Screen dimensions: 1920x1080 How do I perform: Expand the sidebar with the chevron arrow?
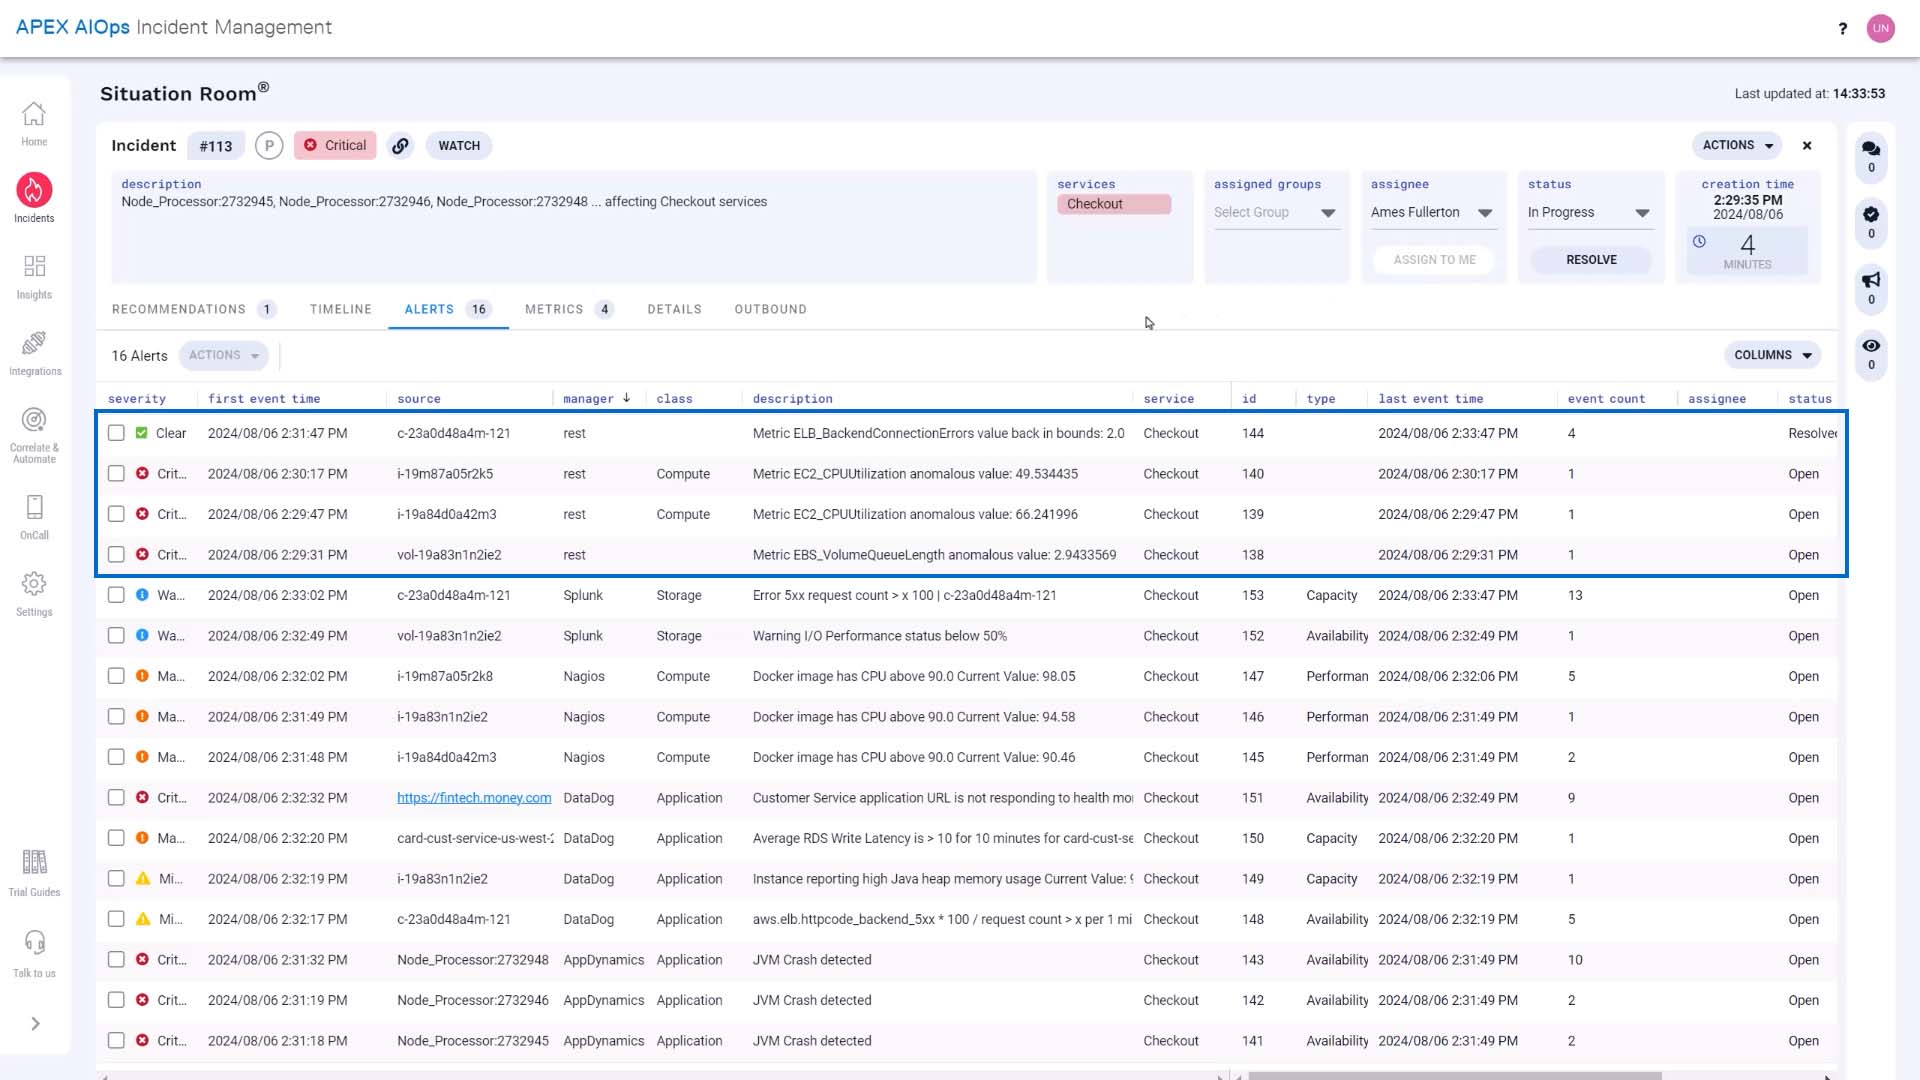tap(35, 1023)
